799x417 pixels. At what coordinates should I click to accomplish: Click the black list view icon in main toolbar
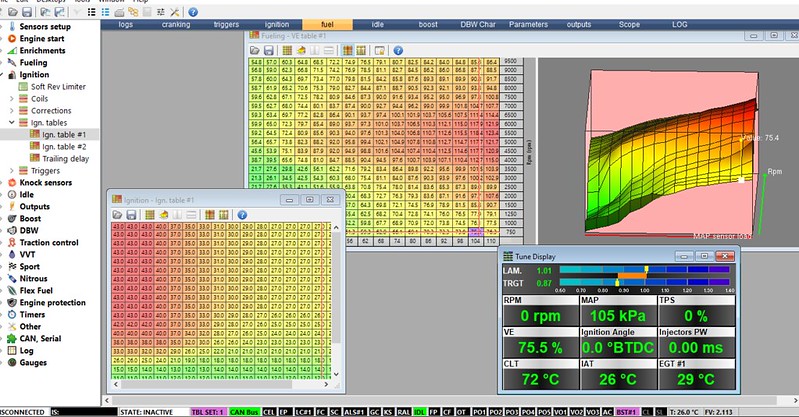[92, 12]
